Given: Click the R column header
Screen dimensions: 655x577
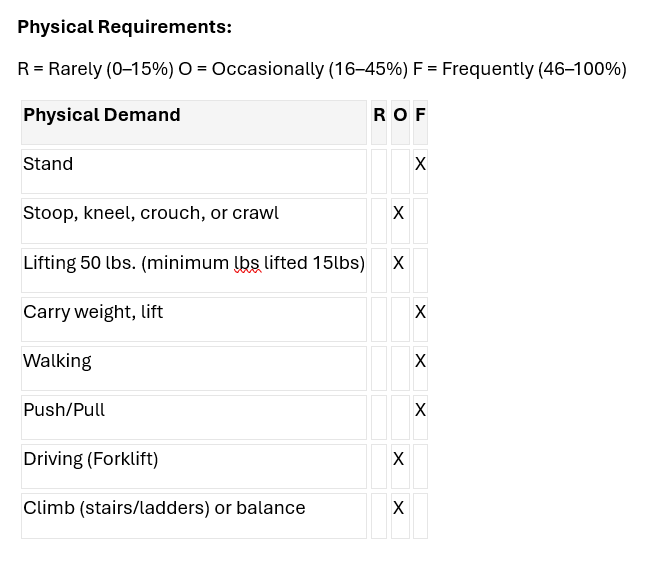Looking at the screenshot, I should (379, 115).
